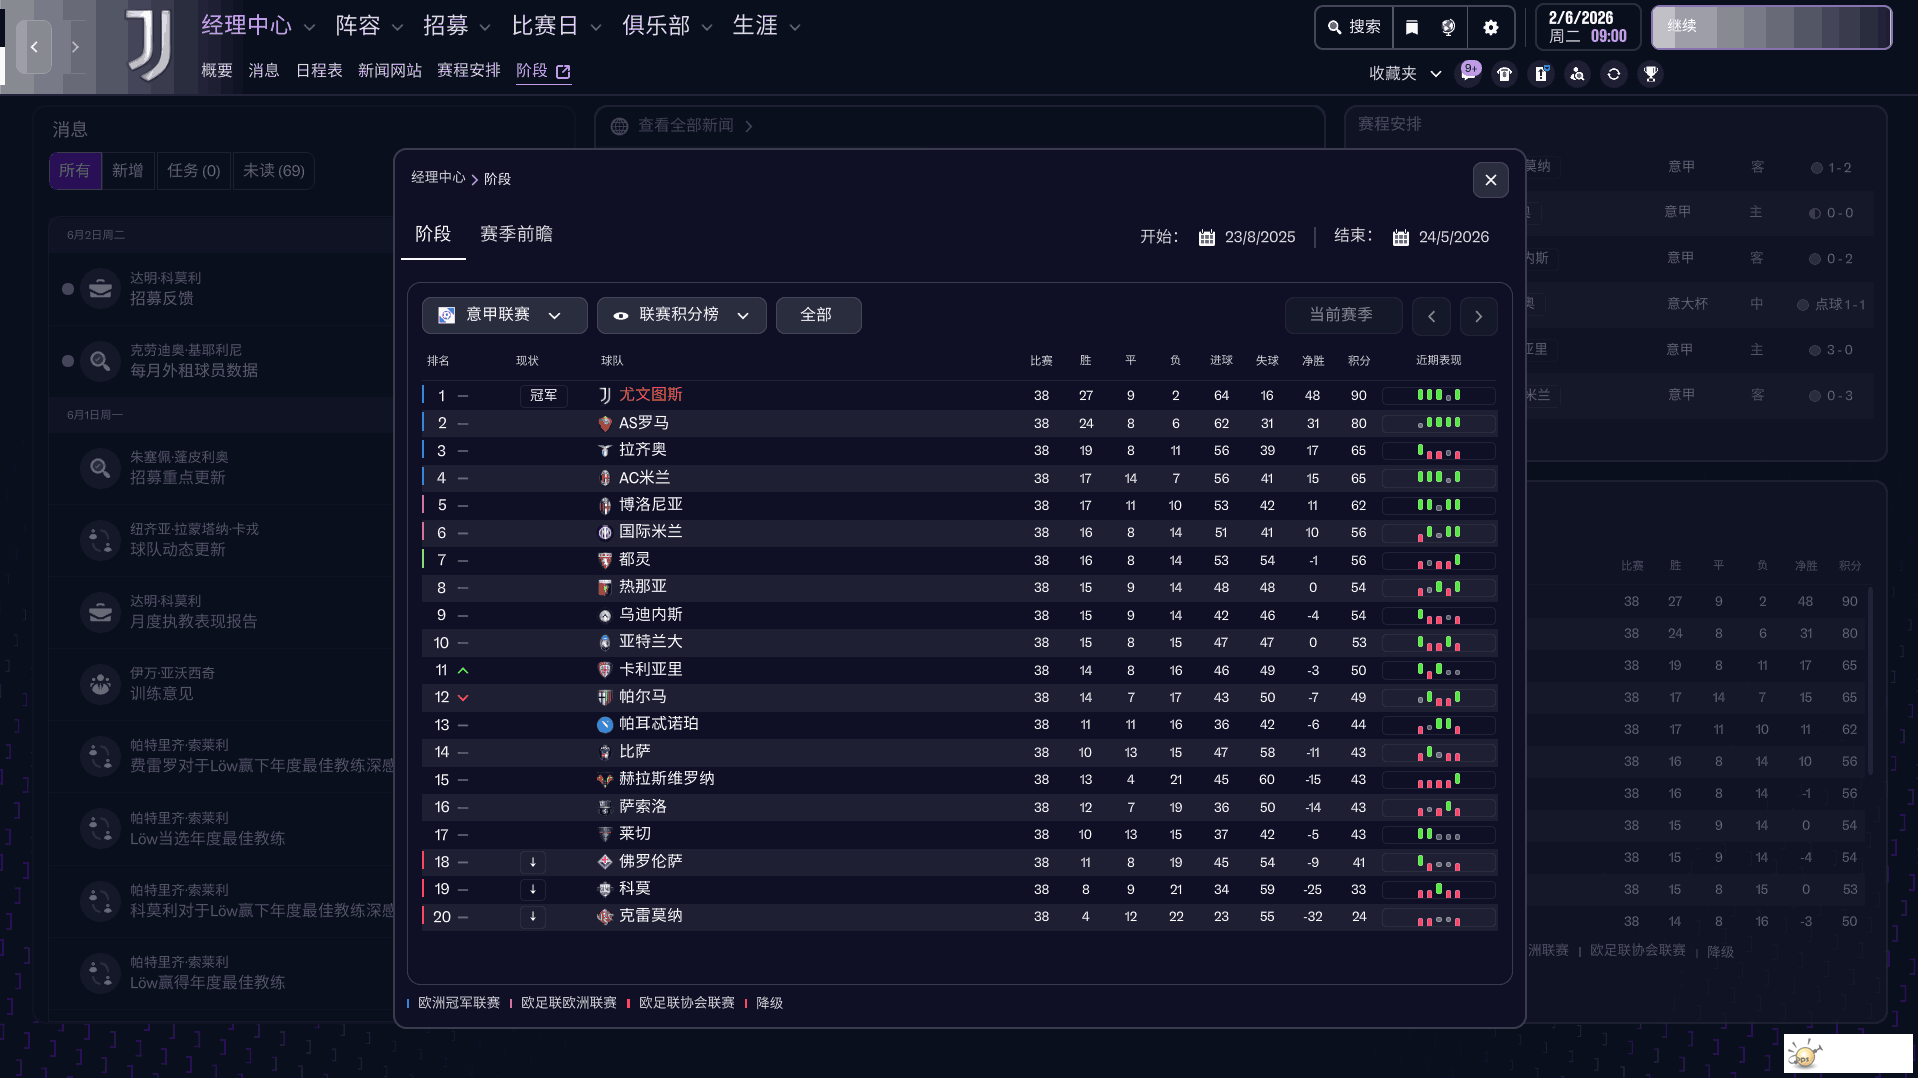Open 尤文图斯 team link in table
This screenshot has width=1918, height=1078.
pos(650,395)
